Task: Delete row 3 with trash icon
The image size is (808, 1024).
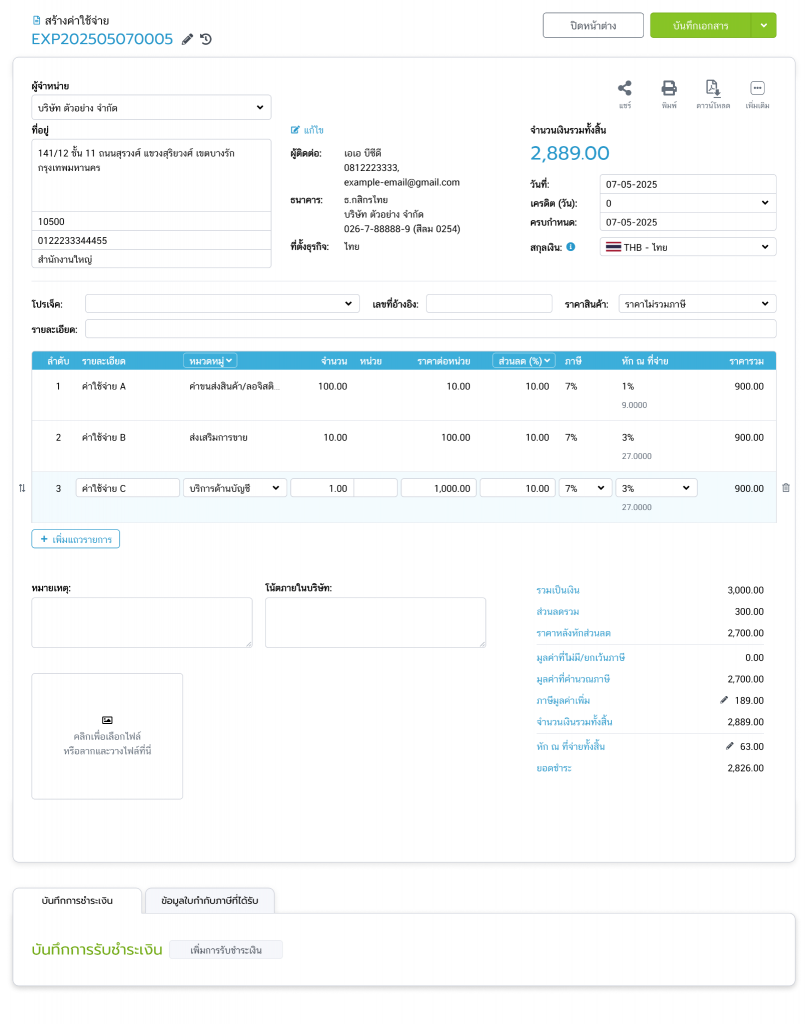Action: [x=785, y=488]
